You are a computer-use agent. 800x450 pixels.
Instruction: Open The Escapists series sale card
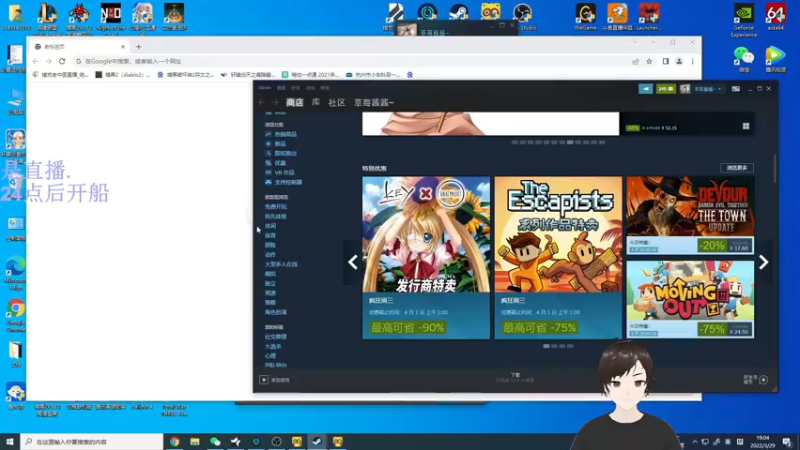(558, 258)
